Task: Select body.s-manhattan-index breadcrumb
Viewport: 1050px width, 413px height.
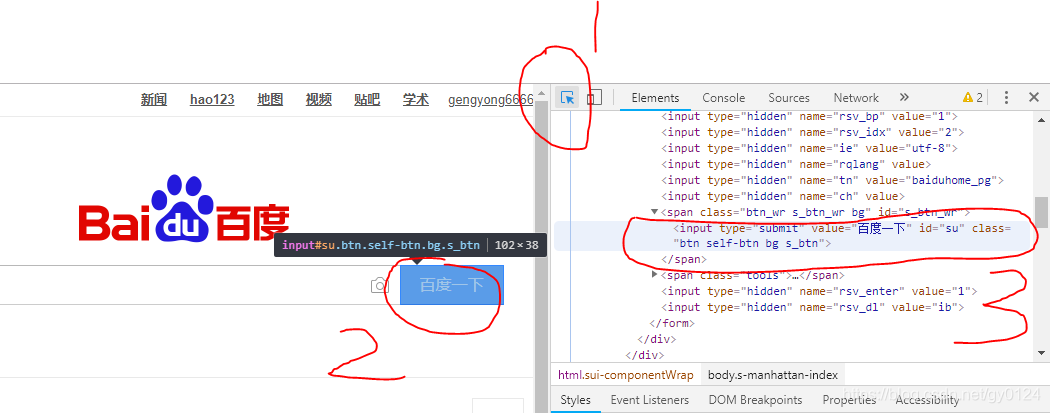Action: pyautogui.click(x=772, y=375)
